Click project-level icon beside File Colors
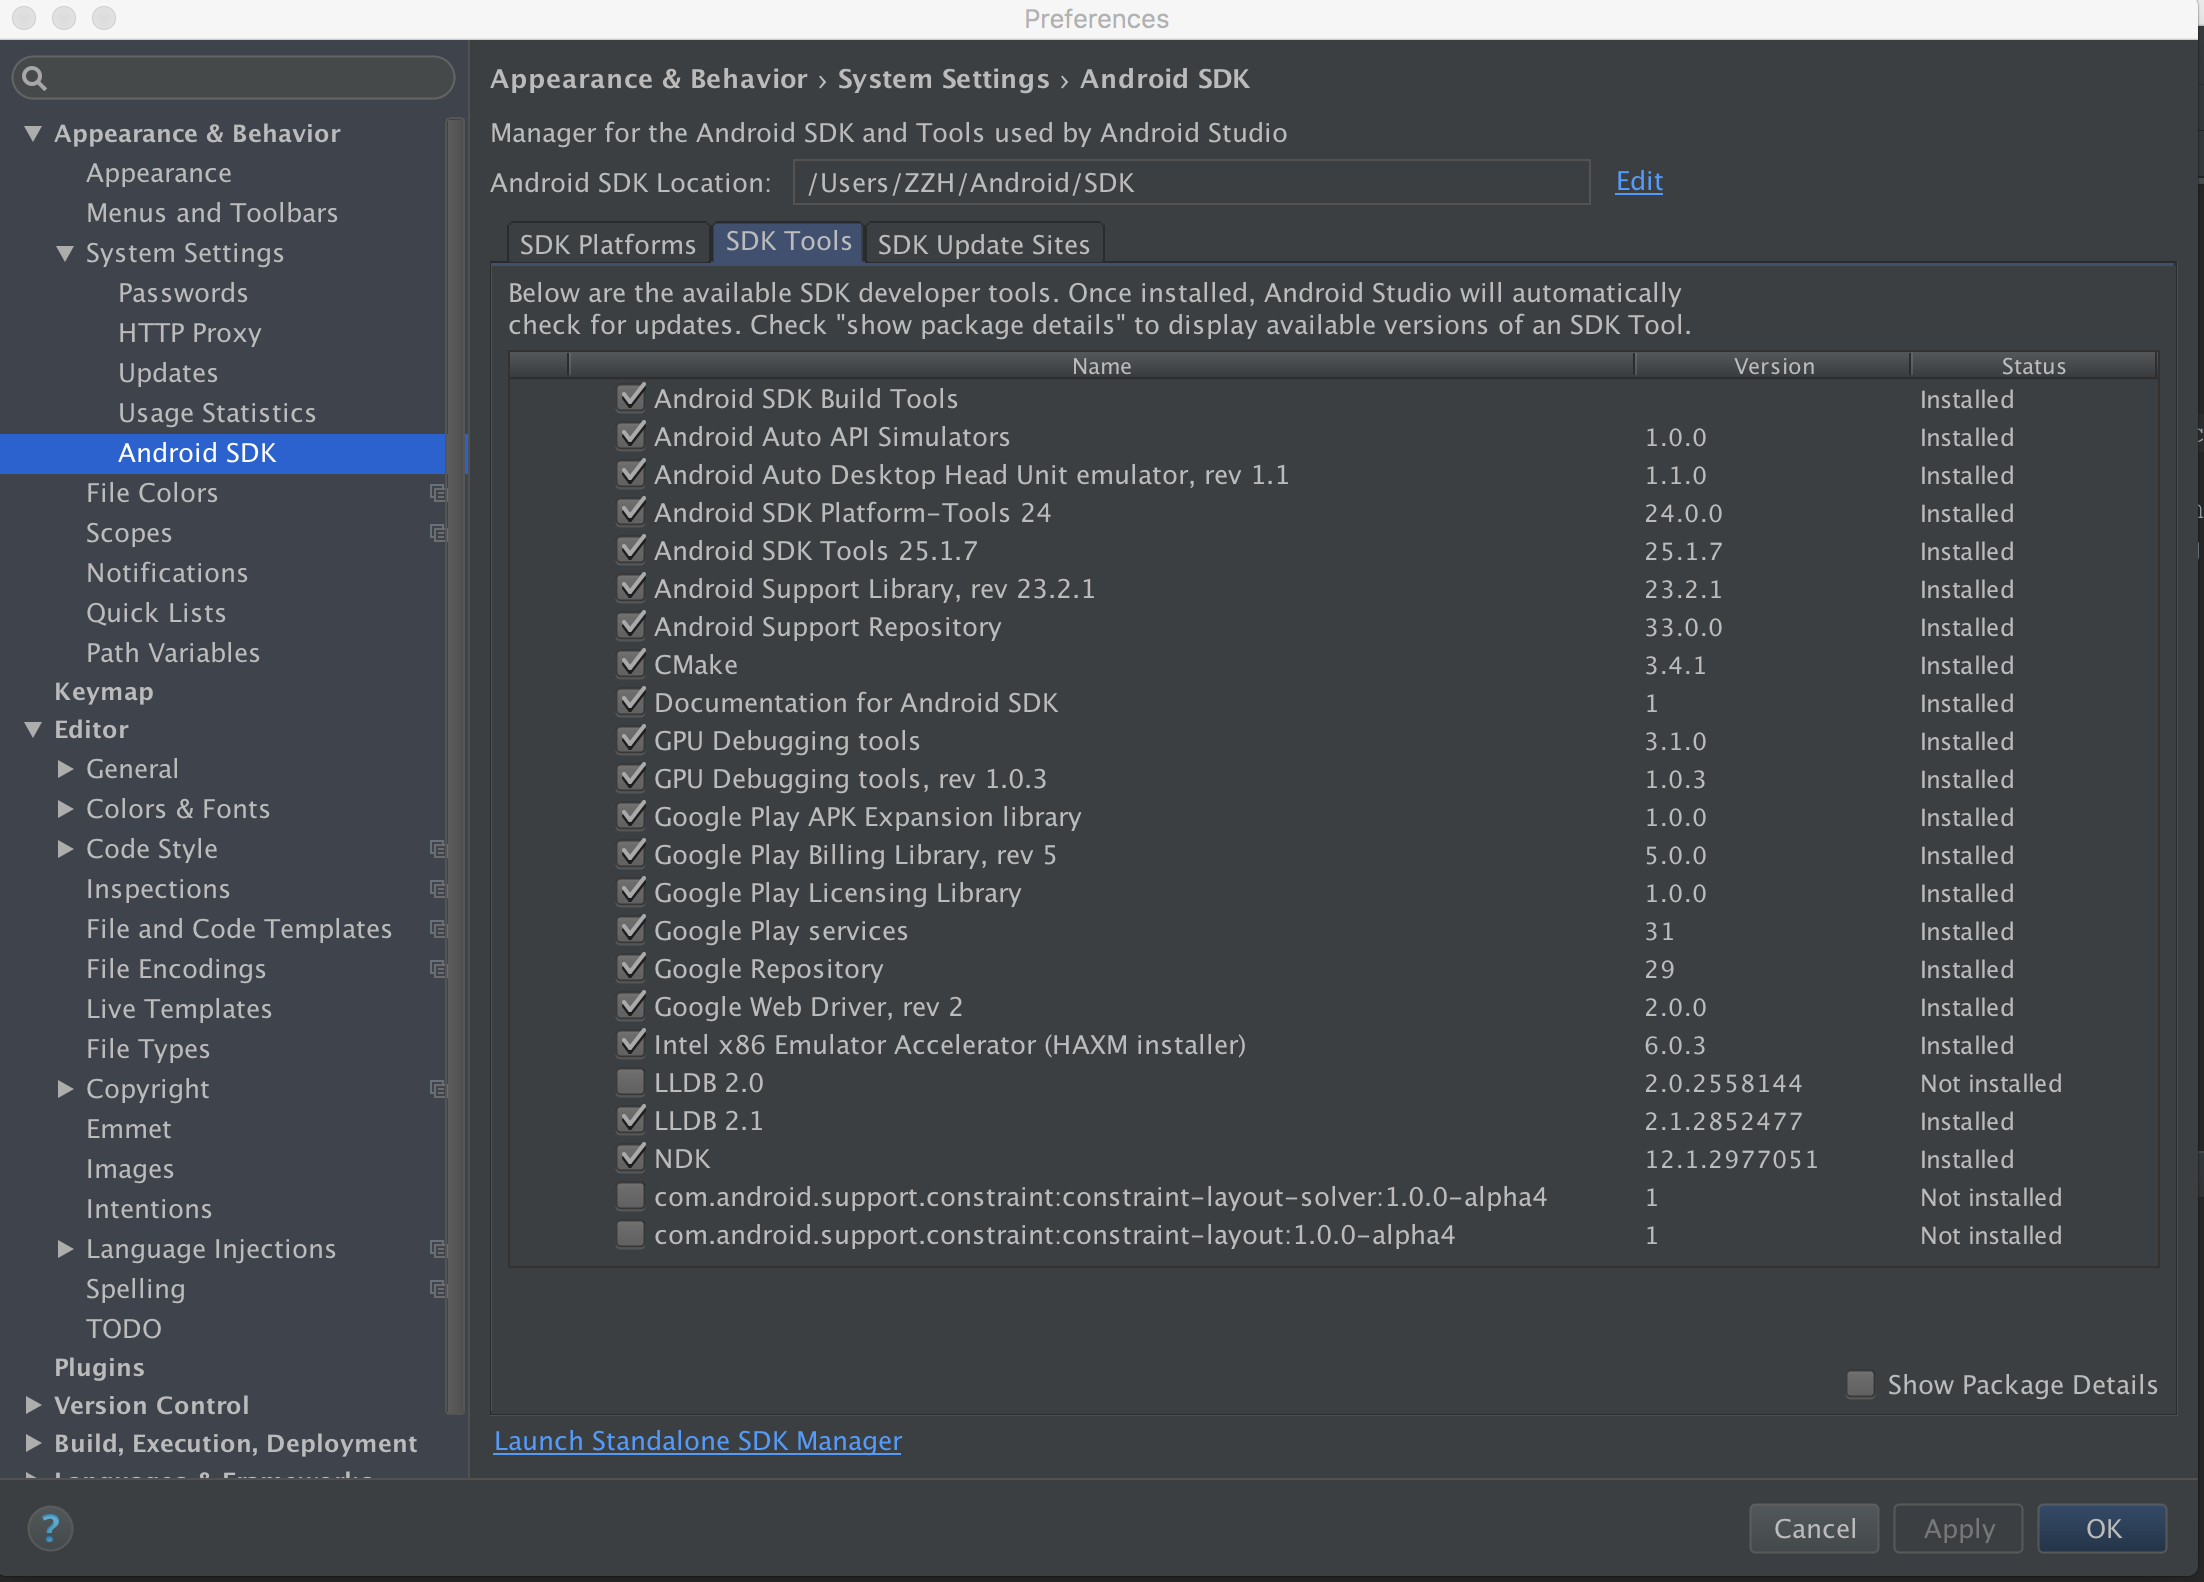The height and width of the screenshot is (1582, 2204). [437, 492]
